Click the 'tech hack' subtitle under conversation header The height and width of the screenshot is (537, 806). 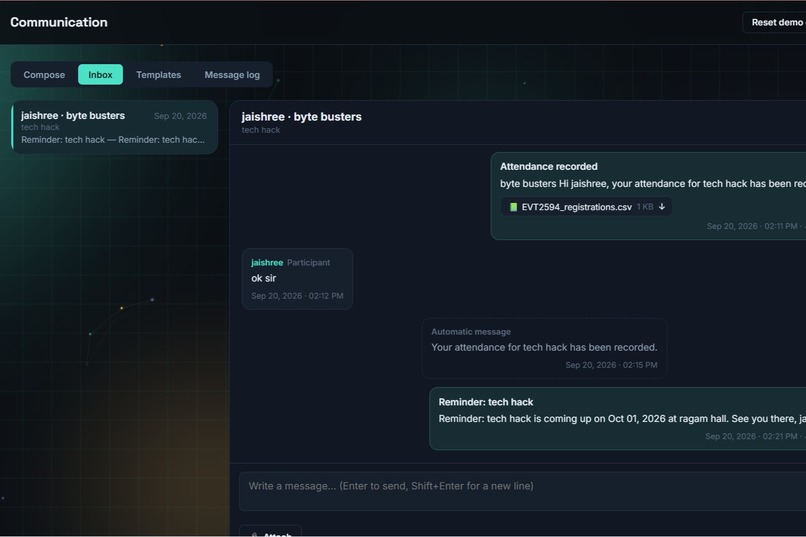tap(261, 130)
